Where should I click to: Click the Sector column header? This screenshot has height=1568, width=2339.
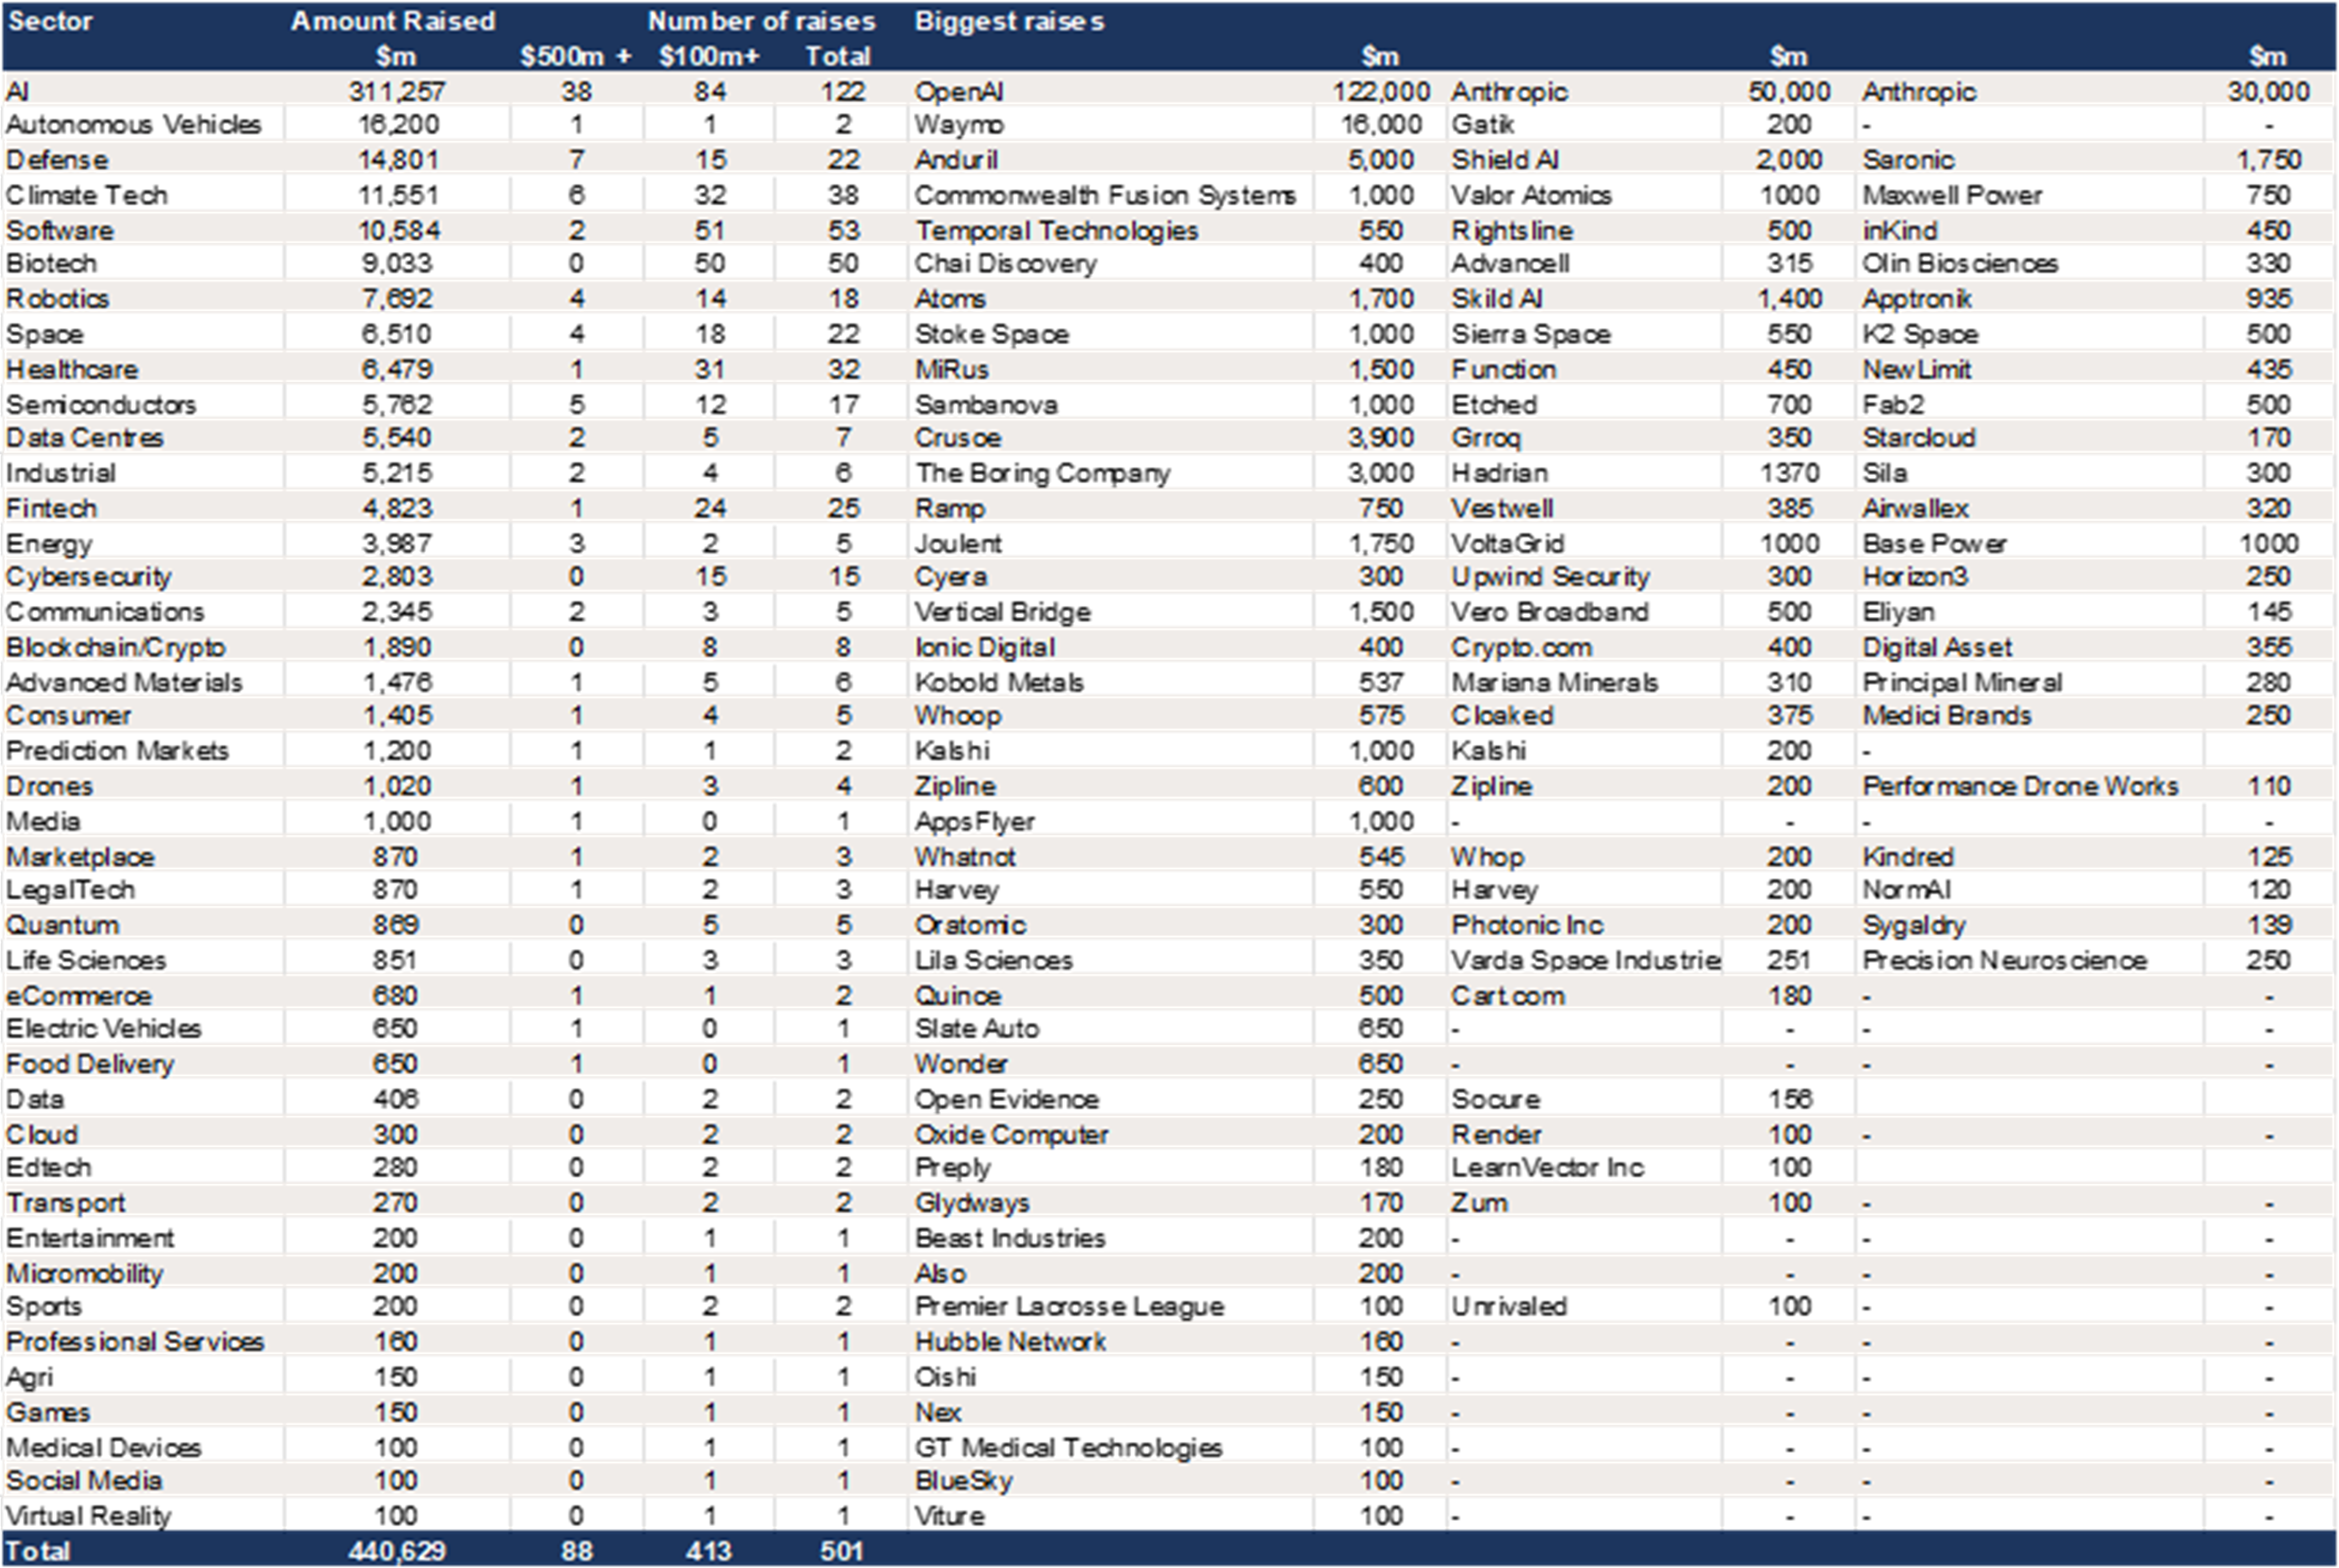point(50,21)
